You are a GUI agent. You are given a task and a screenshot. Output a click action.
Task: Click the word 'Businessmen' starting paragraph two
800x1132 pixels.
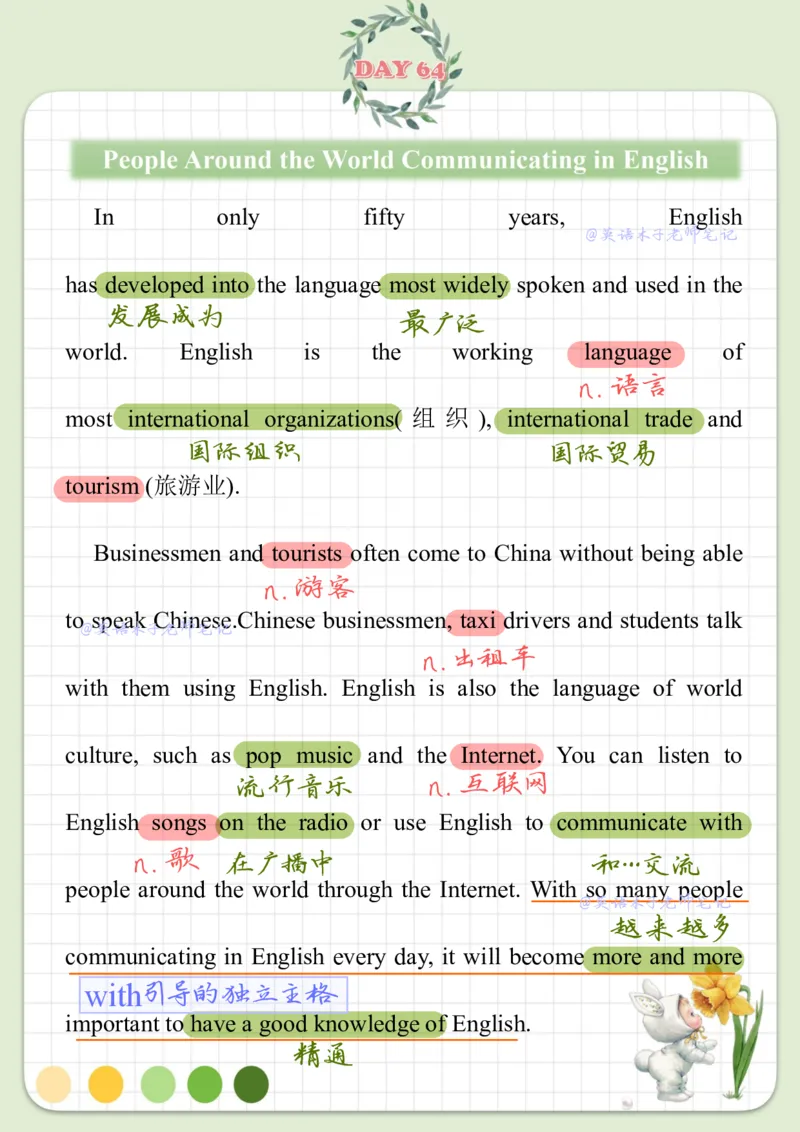(158, 554)
